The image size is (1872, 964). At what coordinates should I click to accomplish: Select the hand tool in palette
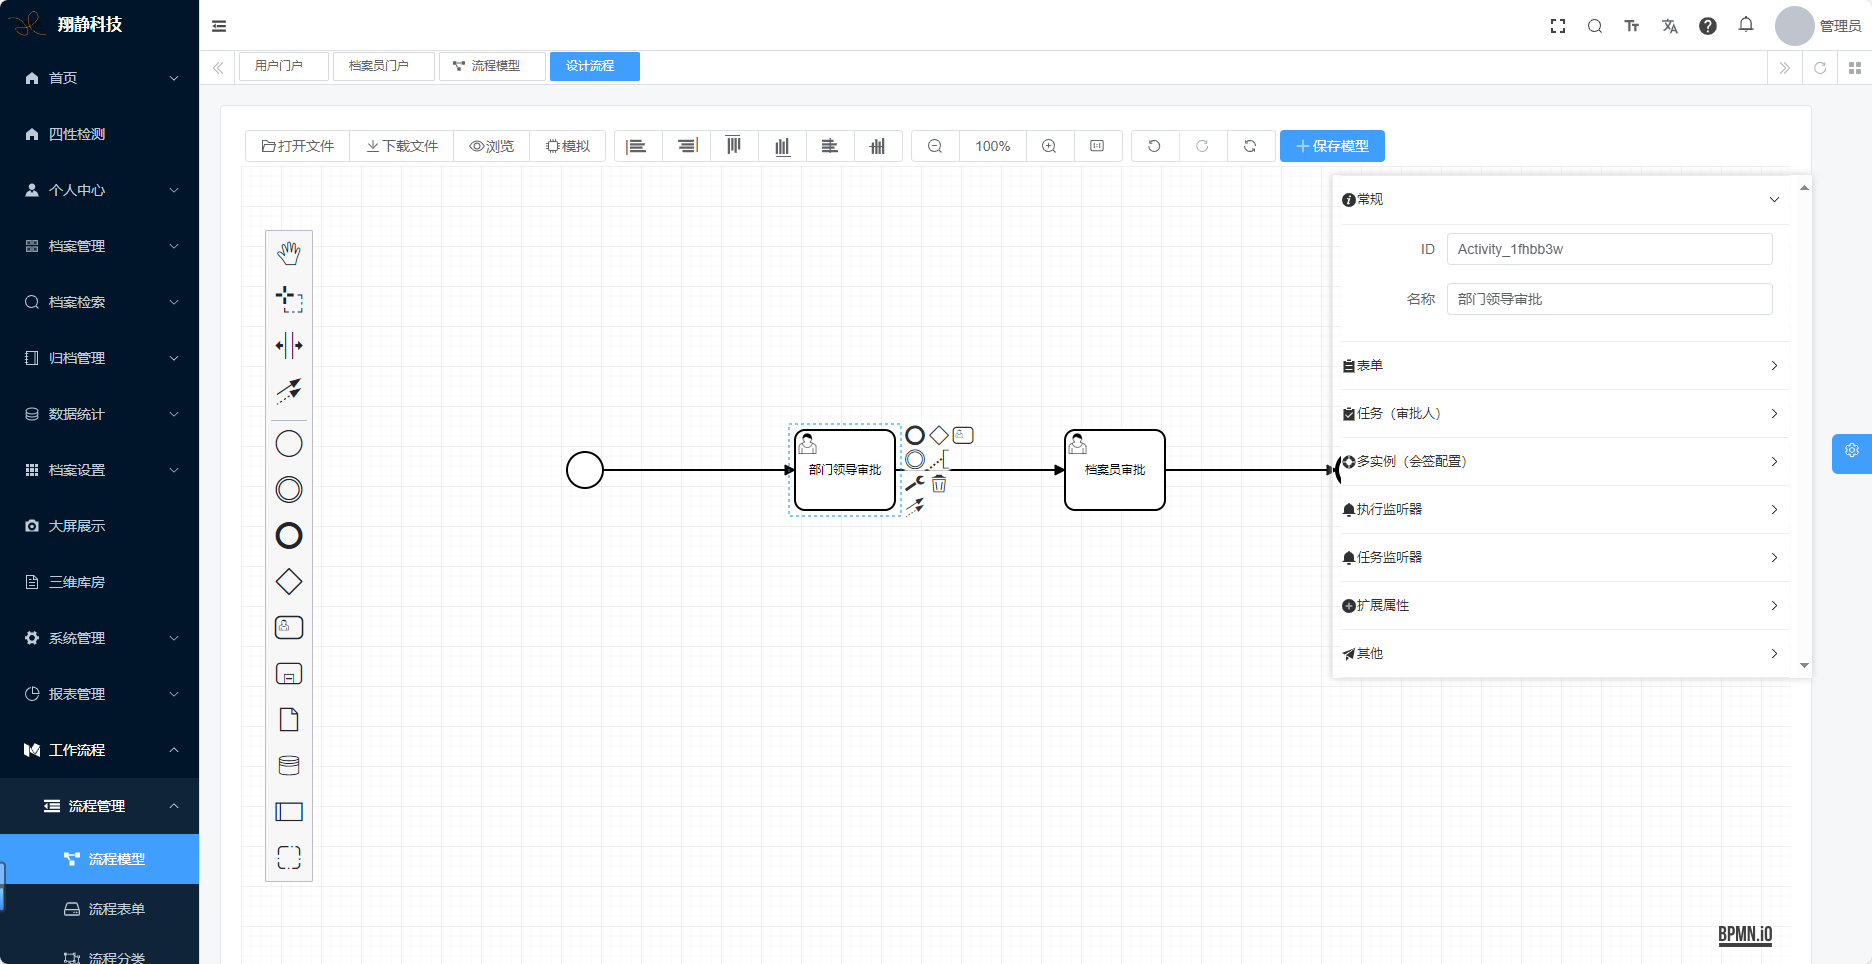(x=289, y=253)
